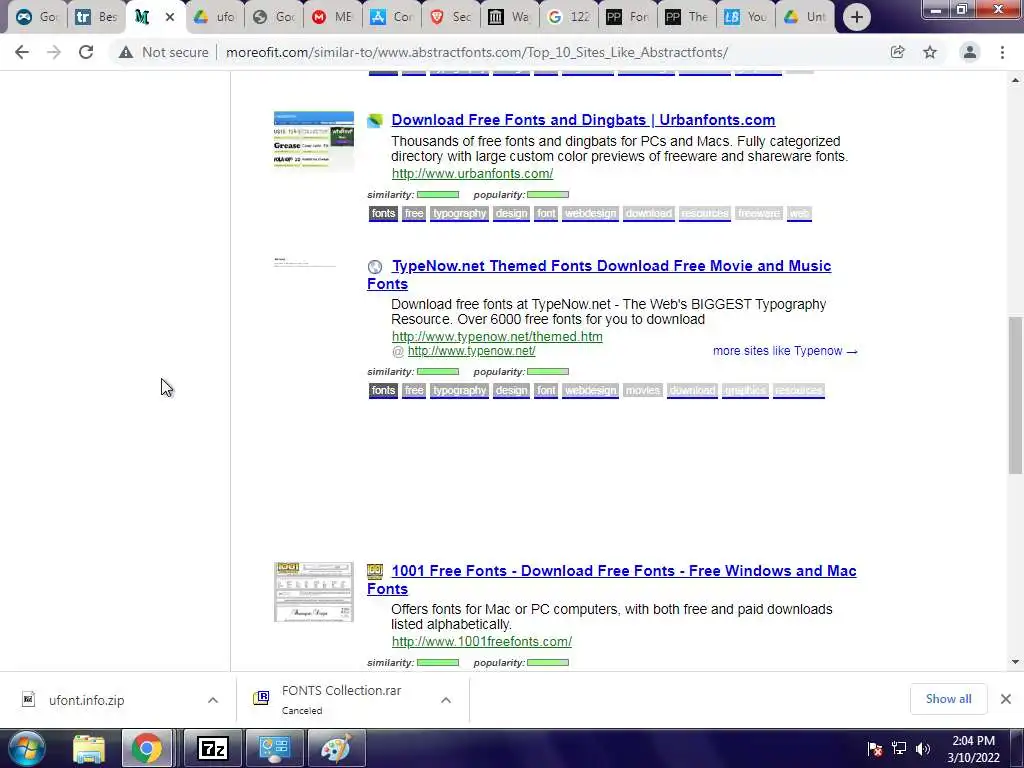
Task: Close the downloads bar
Action: click(1006, 699)
